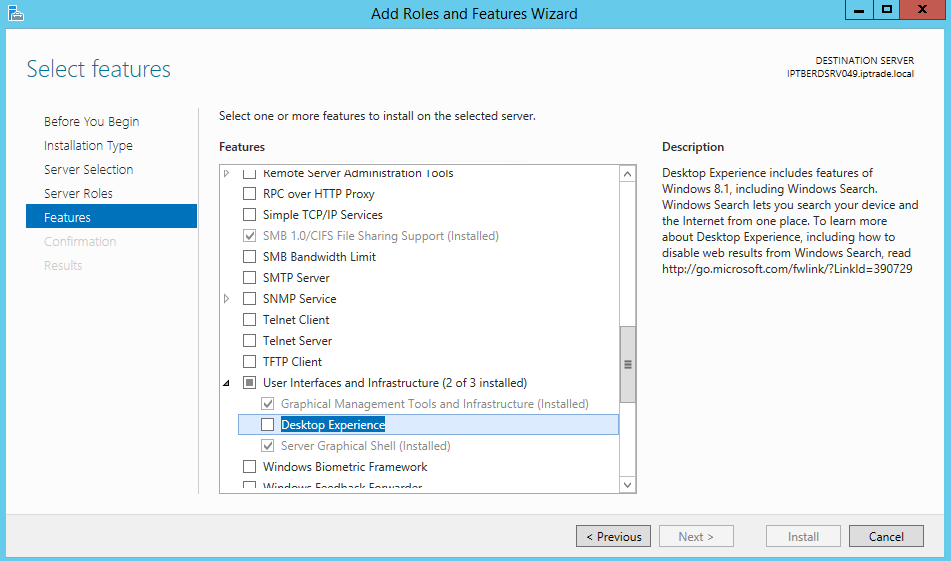Expand the SNMP Service tree node
The height and width of the screenshot is (561, 951).
(x=226, y=298)
